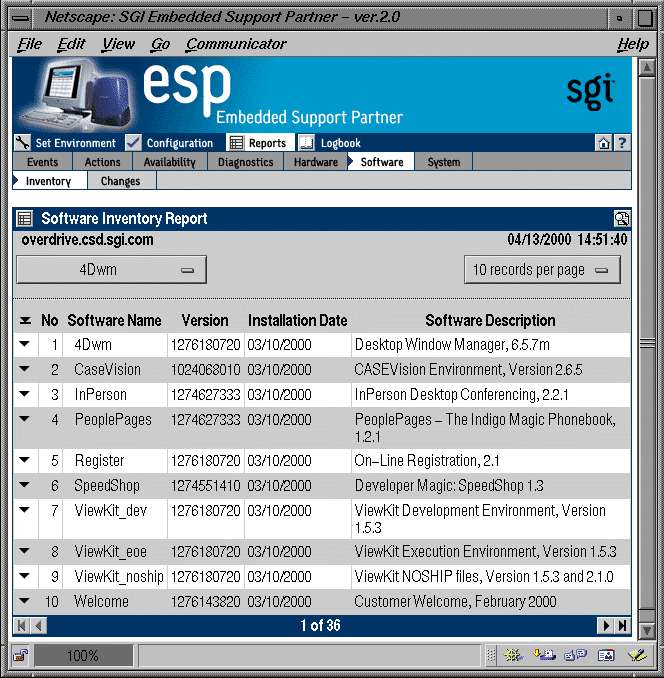664x678 pixels.
Task: Expand details for Register row
Action: coord(25,460)
